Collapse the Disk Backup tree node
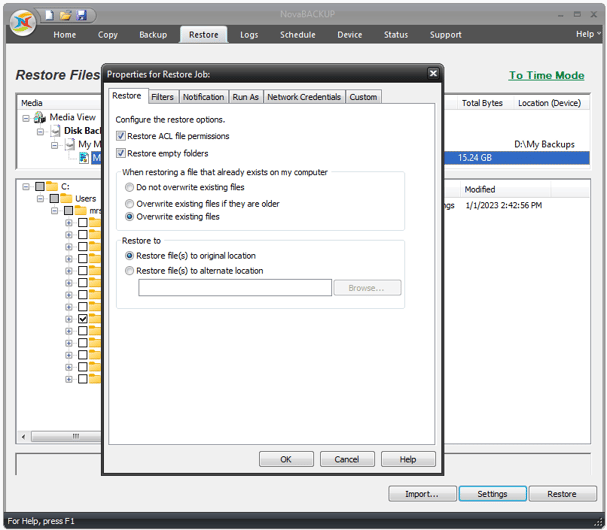The image size is (607, 530). (x=40, y=132)
